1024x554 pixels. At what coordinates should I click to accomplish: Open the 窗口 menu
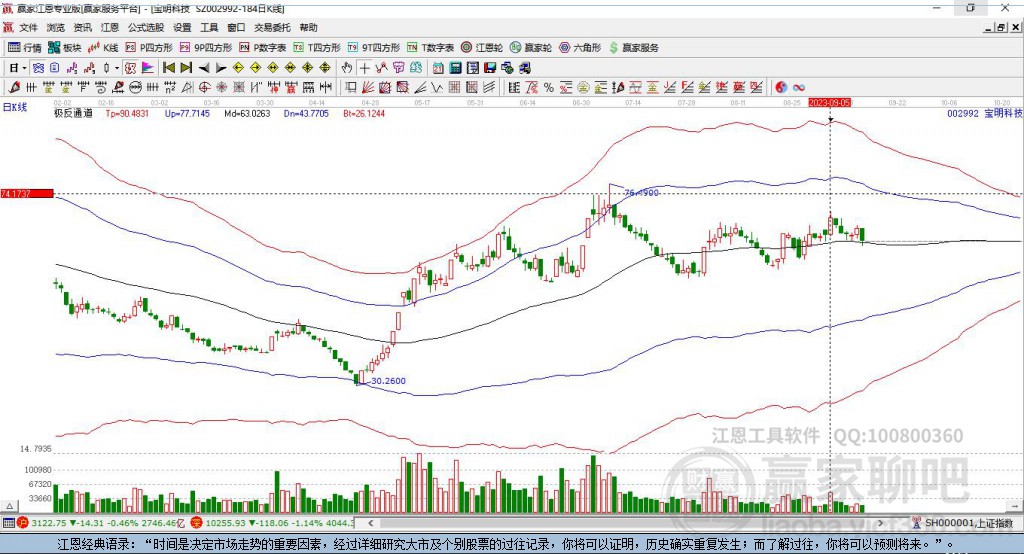[236, 27]
